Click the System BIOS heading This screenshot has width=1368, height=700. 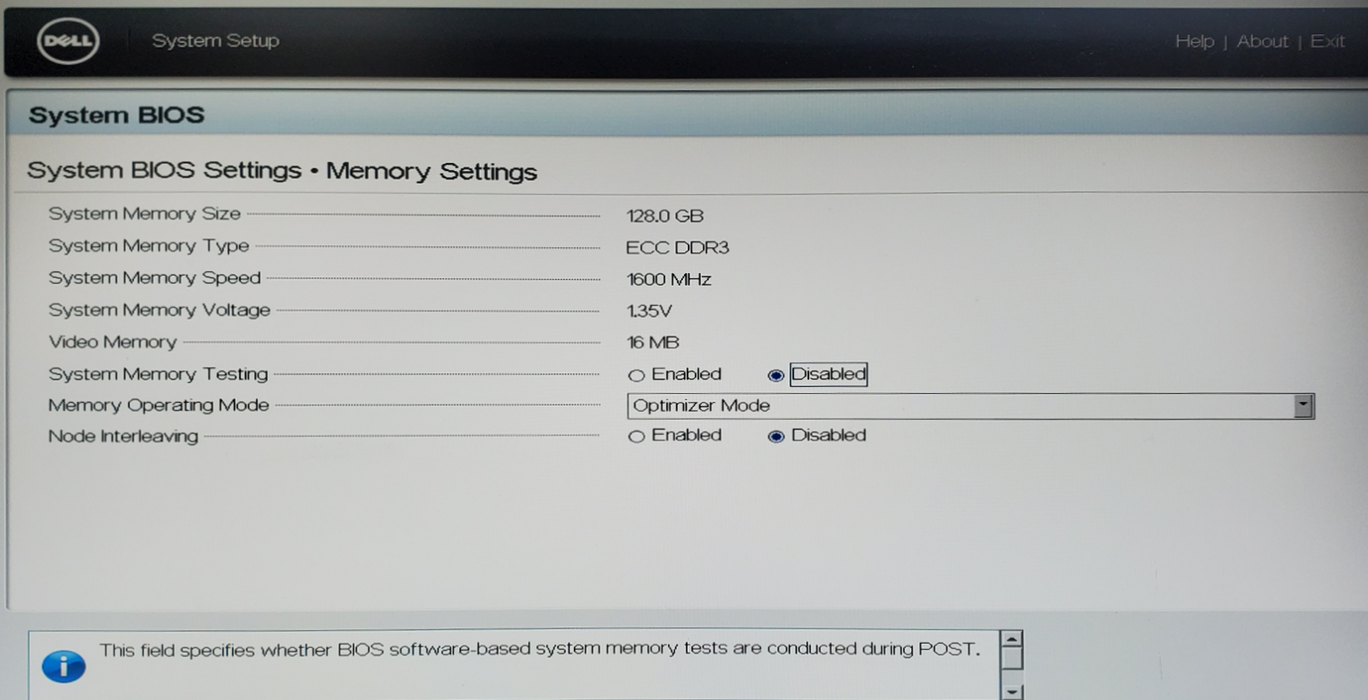116,115
